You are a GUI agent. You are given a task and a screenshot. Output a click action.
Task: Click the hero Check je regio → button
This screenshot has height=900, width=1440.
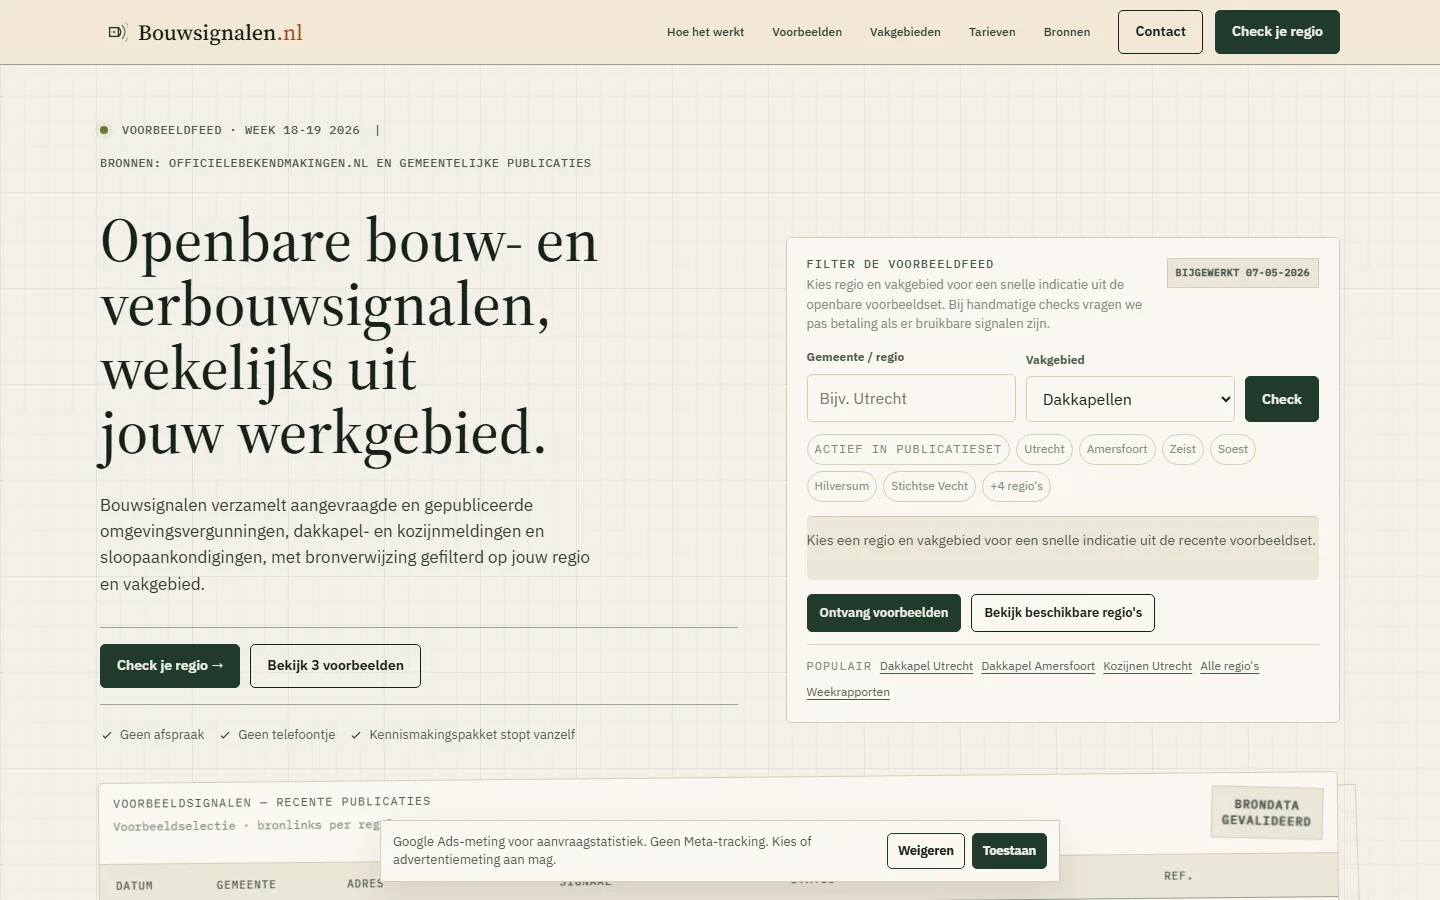coord(170,666)
